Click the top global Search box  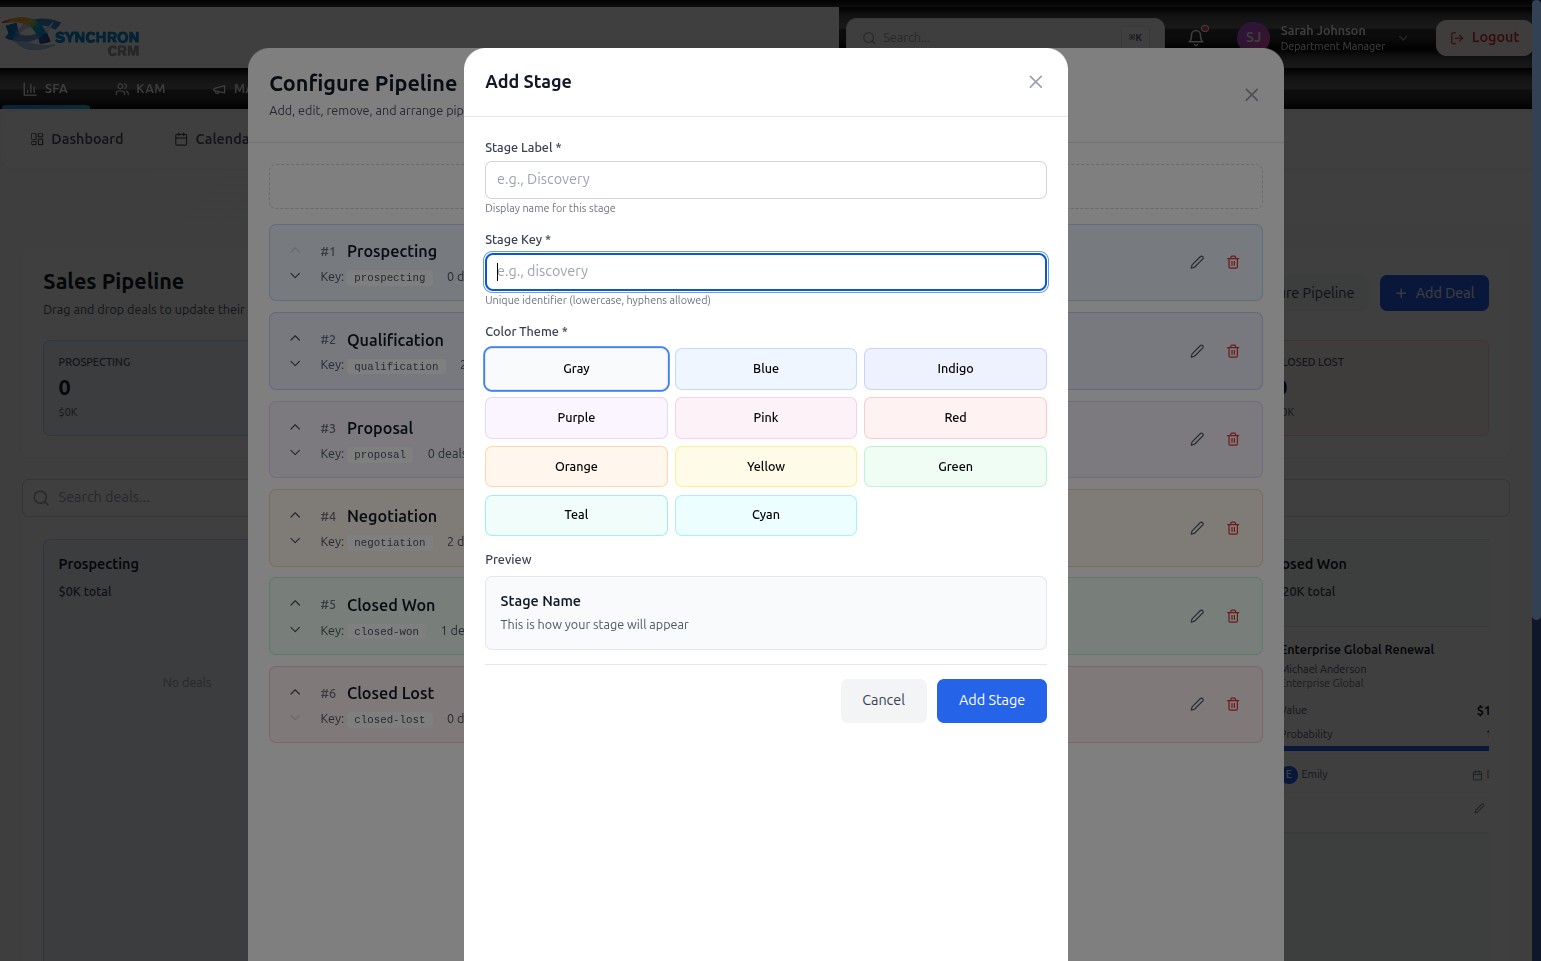pos(1005,37)
